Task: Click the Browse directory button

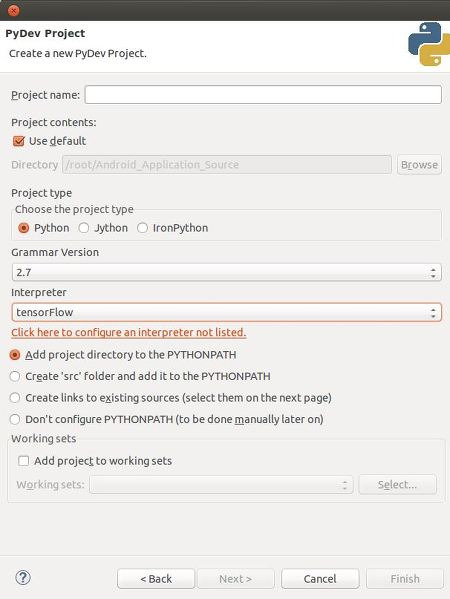Action: click(x=419, y=165)
